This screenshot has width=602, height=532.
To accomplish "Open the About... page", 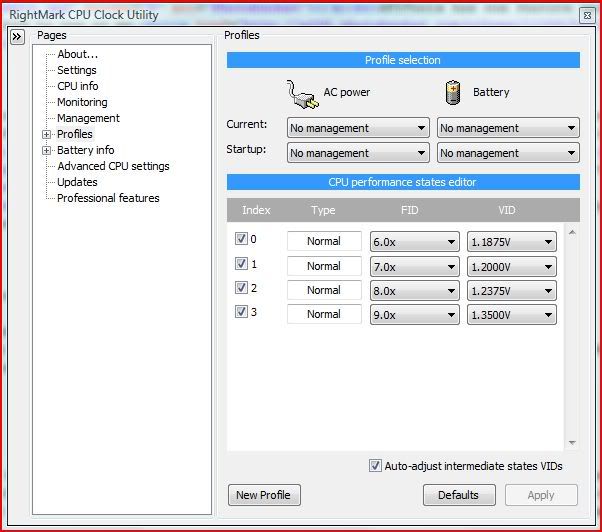I will coord(78,54).
